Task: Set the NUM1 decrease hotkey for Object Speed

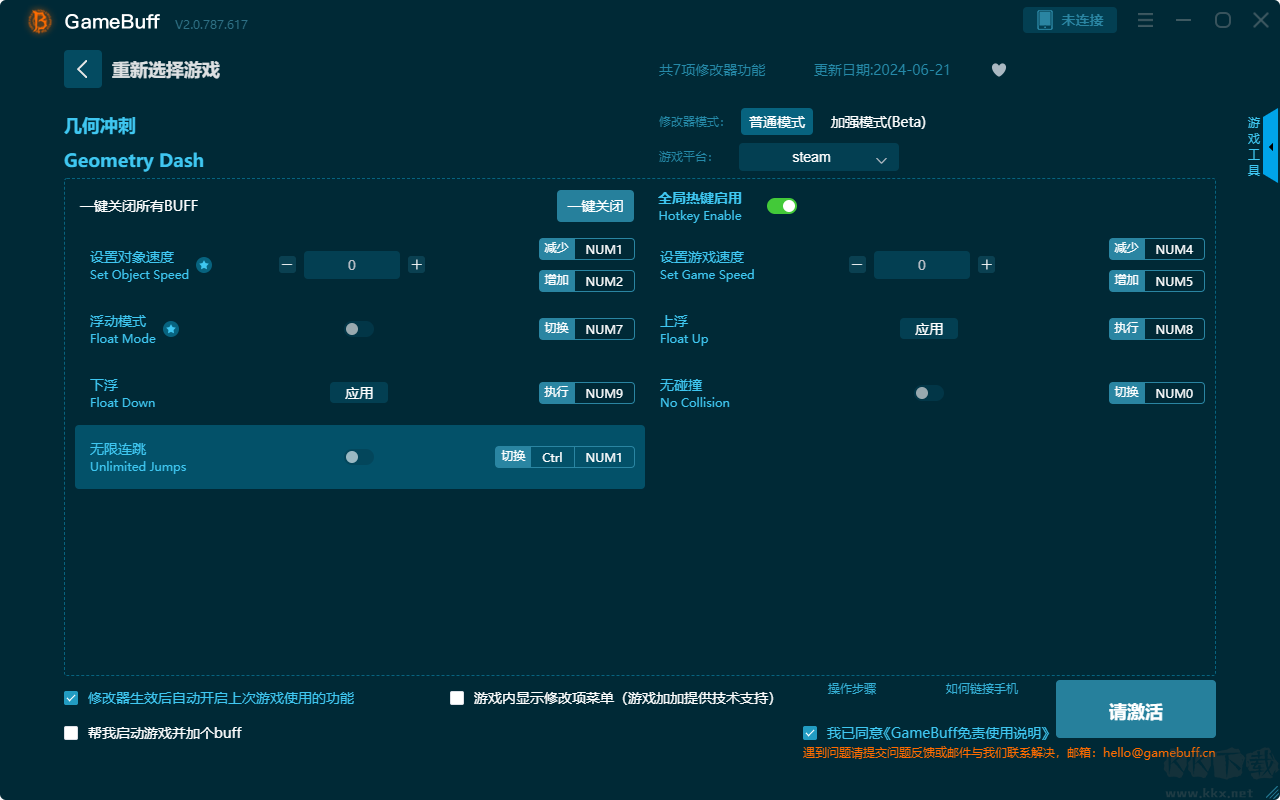Action: tap(604, 249)
